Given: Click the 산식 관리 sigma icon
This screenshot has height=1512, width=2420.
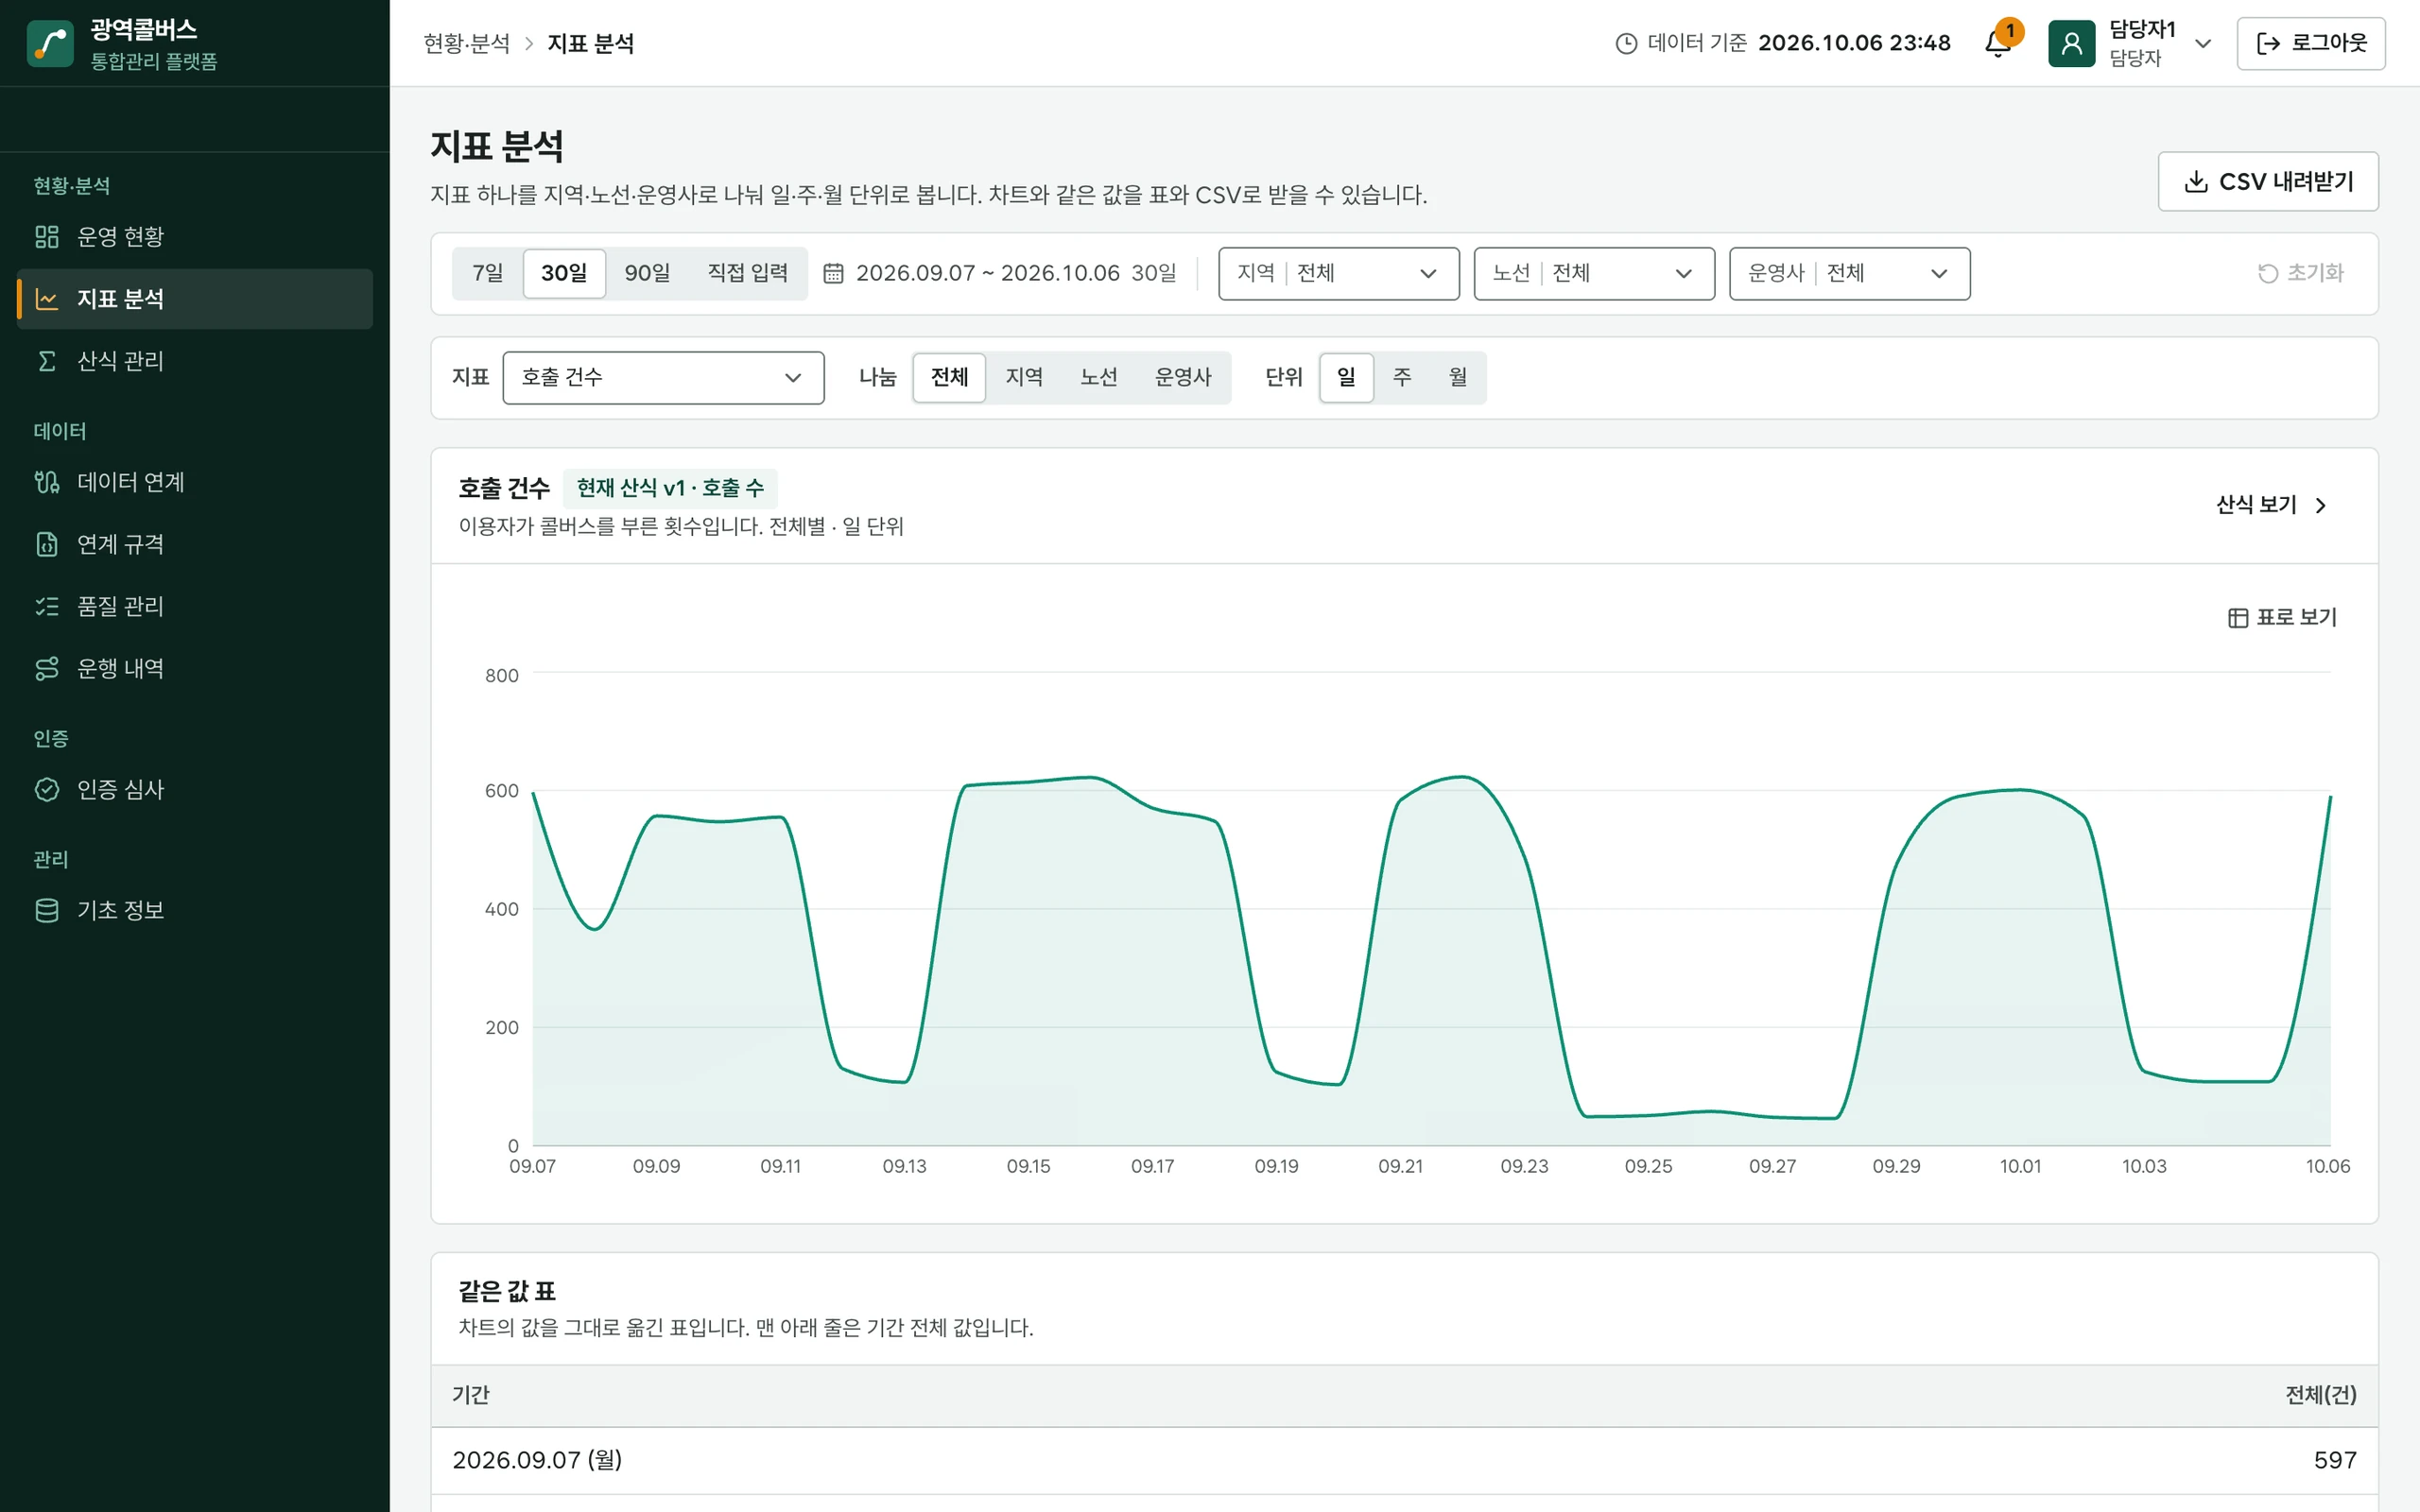Looking at the screenshot, I should click(47, 361).
